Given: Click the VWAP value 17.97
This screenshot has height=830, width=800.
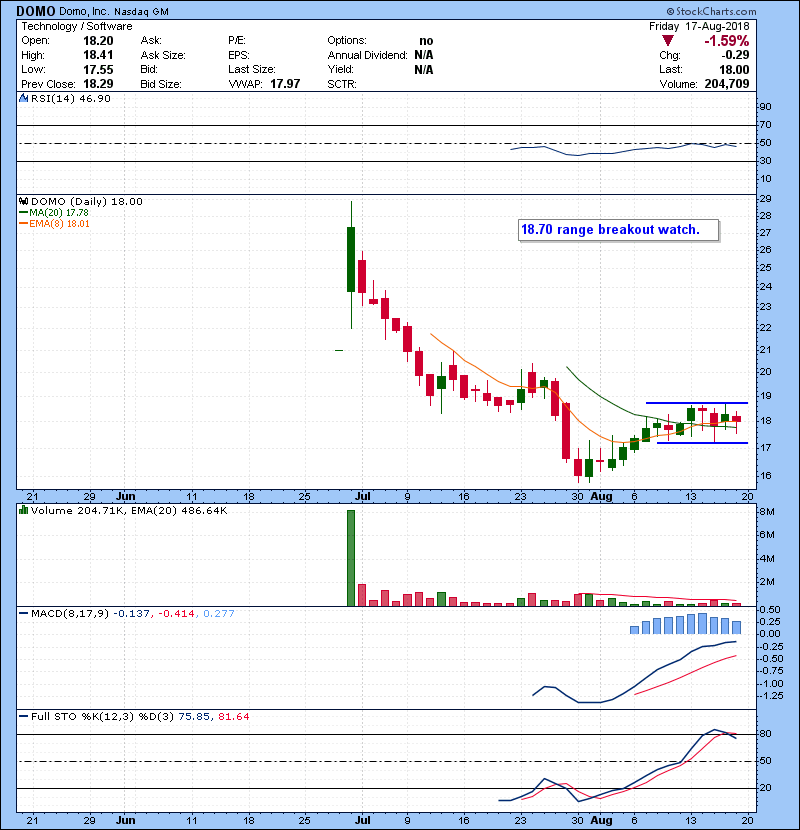Looking at the screenshot, I should (285, 84).
